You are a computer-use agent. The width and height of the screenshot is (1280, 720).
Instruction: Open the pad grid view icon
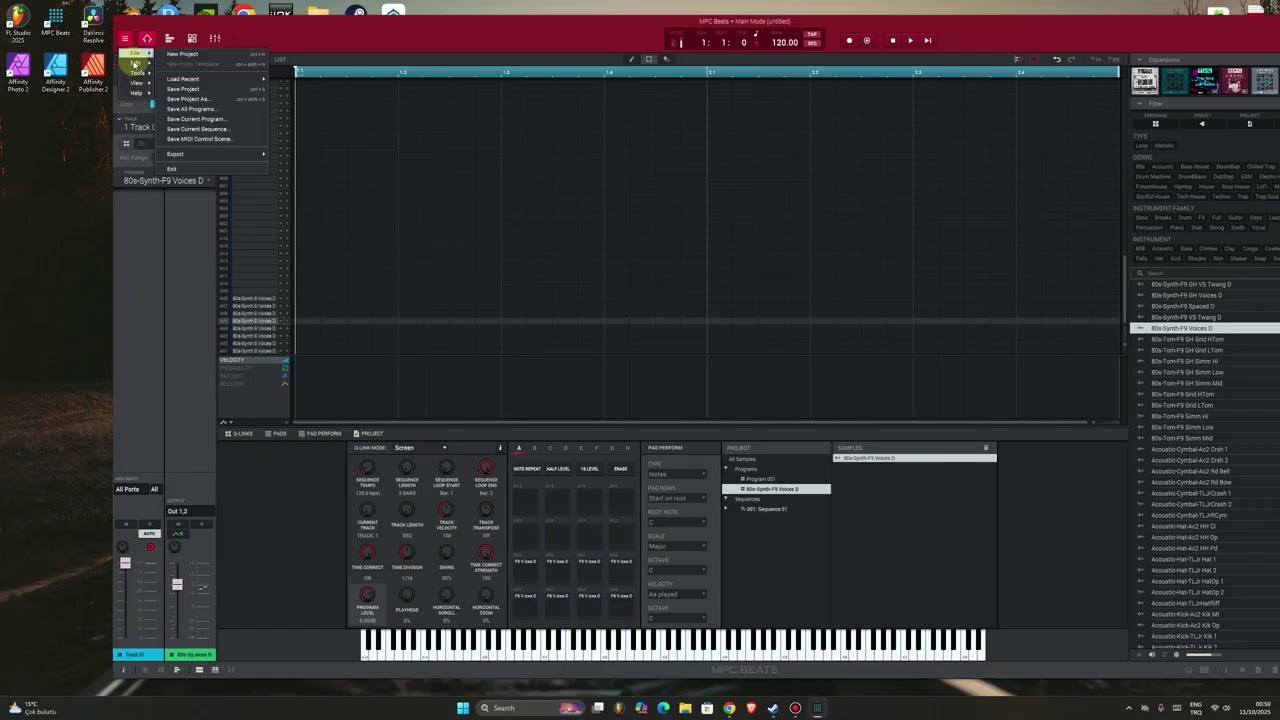(192, 39)
